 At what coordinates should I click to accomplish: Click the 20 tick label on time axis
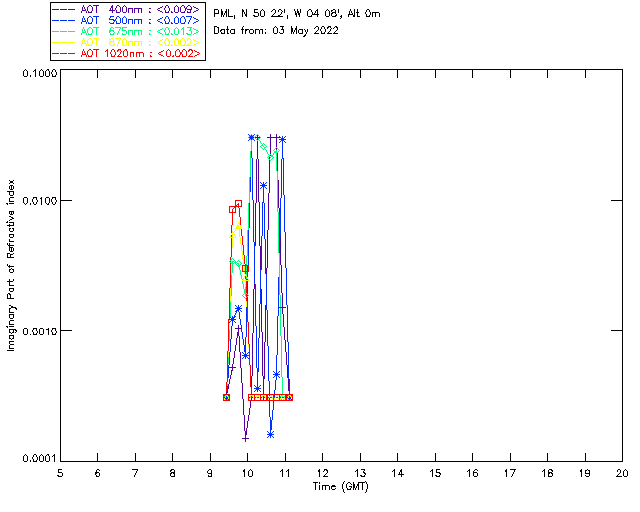[x=622, y=473]
